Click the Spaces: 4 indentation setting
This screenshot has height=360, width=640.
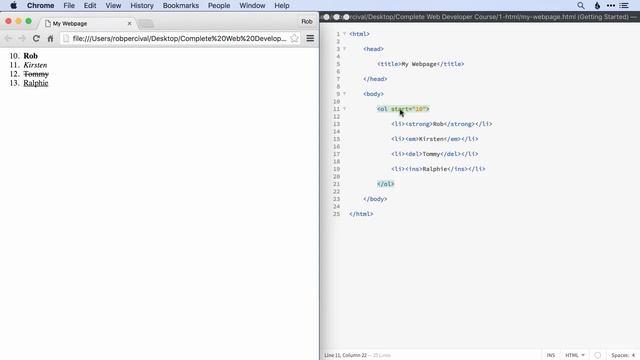coord(623,355)
